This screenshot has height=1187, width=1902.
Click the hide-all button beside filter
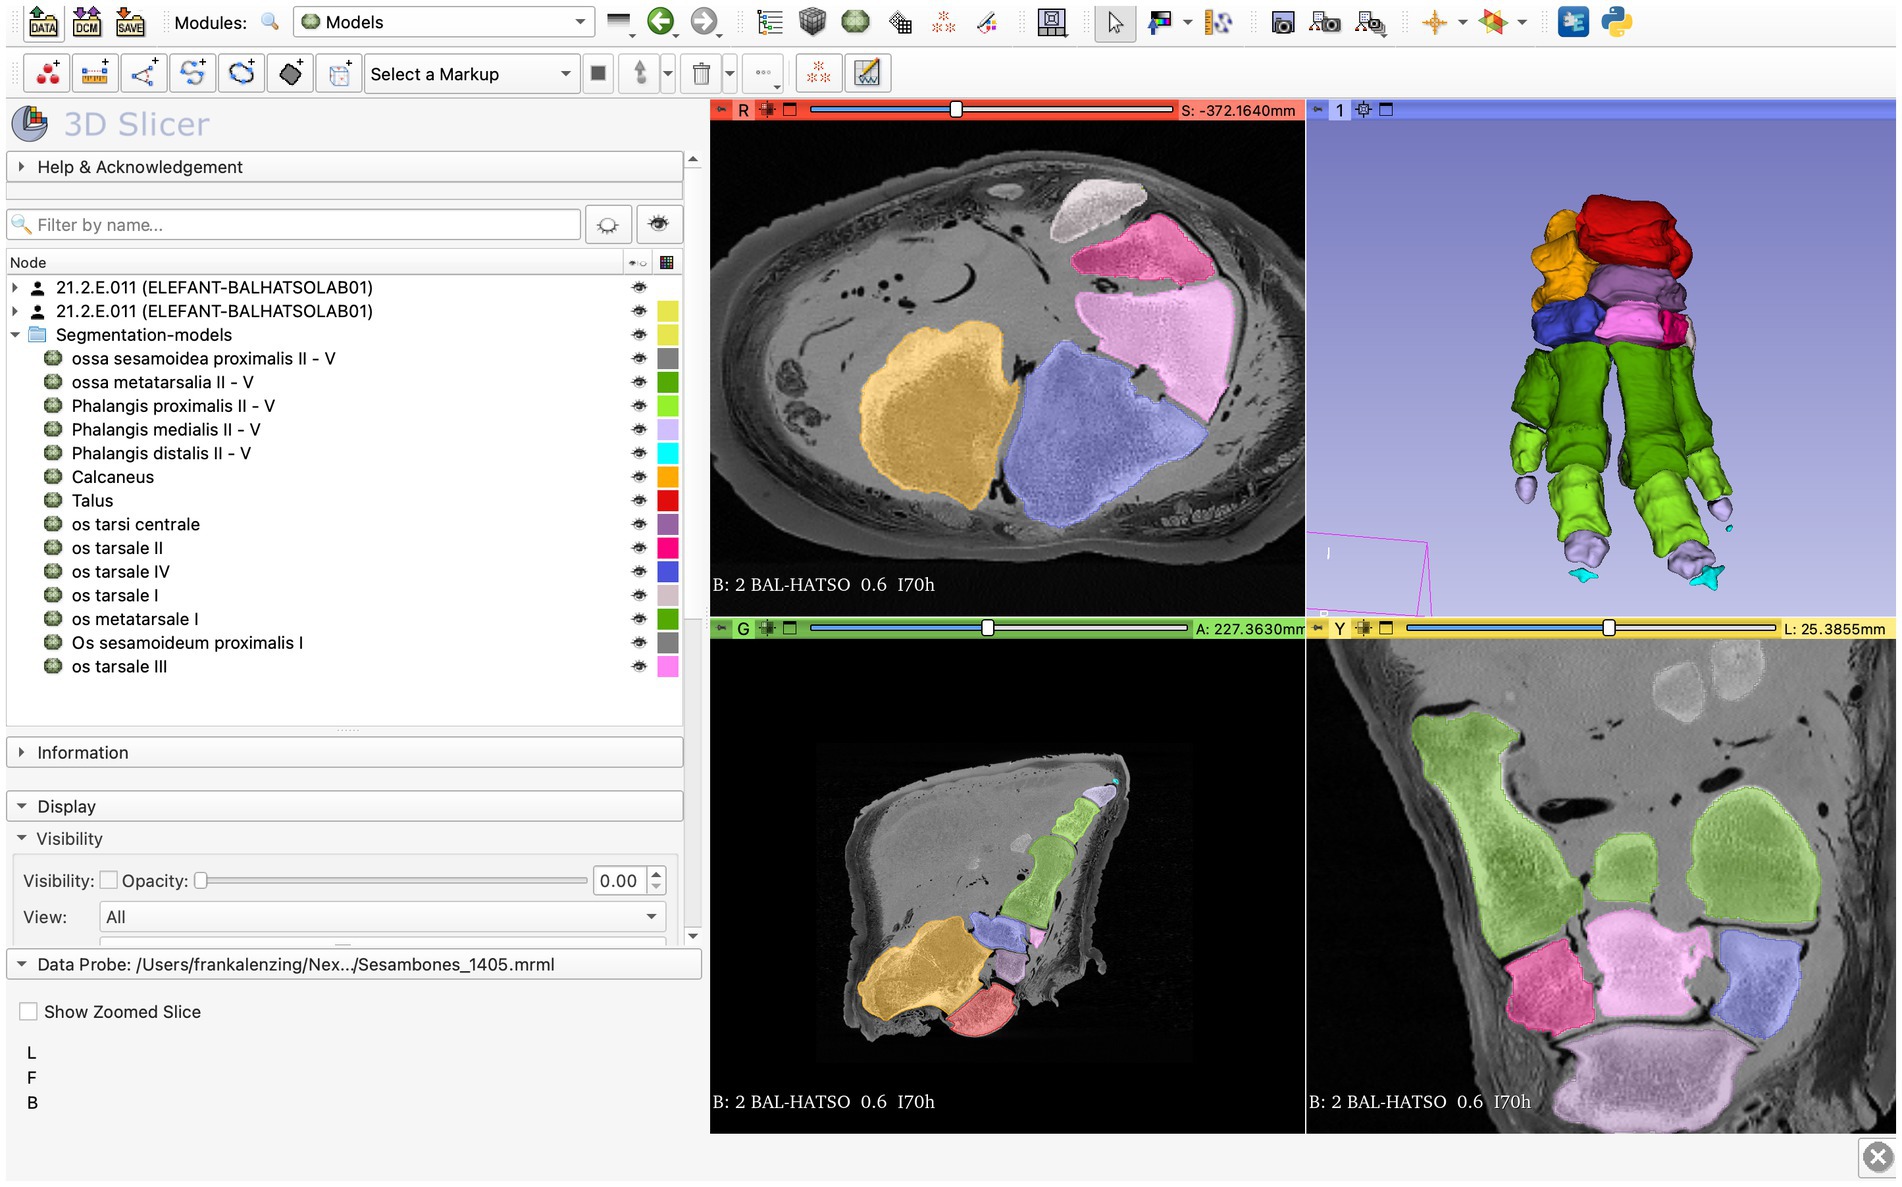tap(608, 225)
